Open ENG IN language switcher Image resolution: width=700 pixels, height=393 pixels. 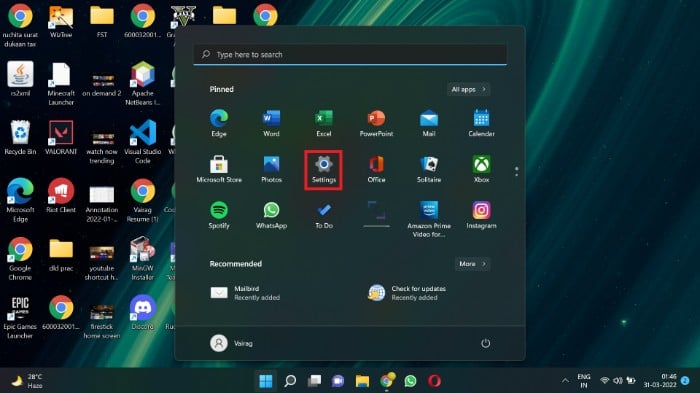[583, 381]
